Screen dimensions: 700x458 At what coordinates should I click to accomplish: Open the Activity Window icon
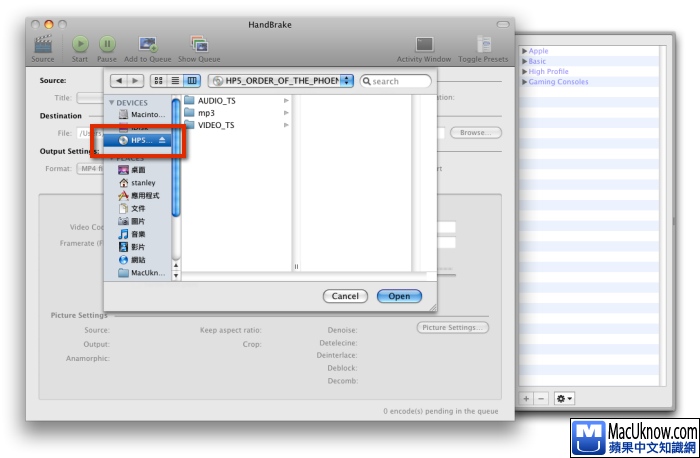(424, 44)
